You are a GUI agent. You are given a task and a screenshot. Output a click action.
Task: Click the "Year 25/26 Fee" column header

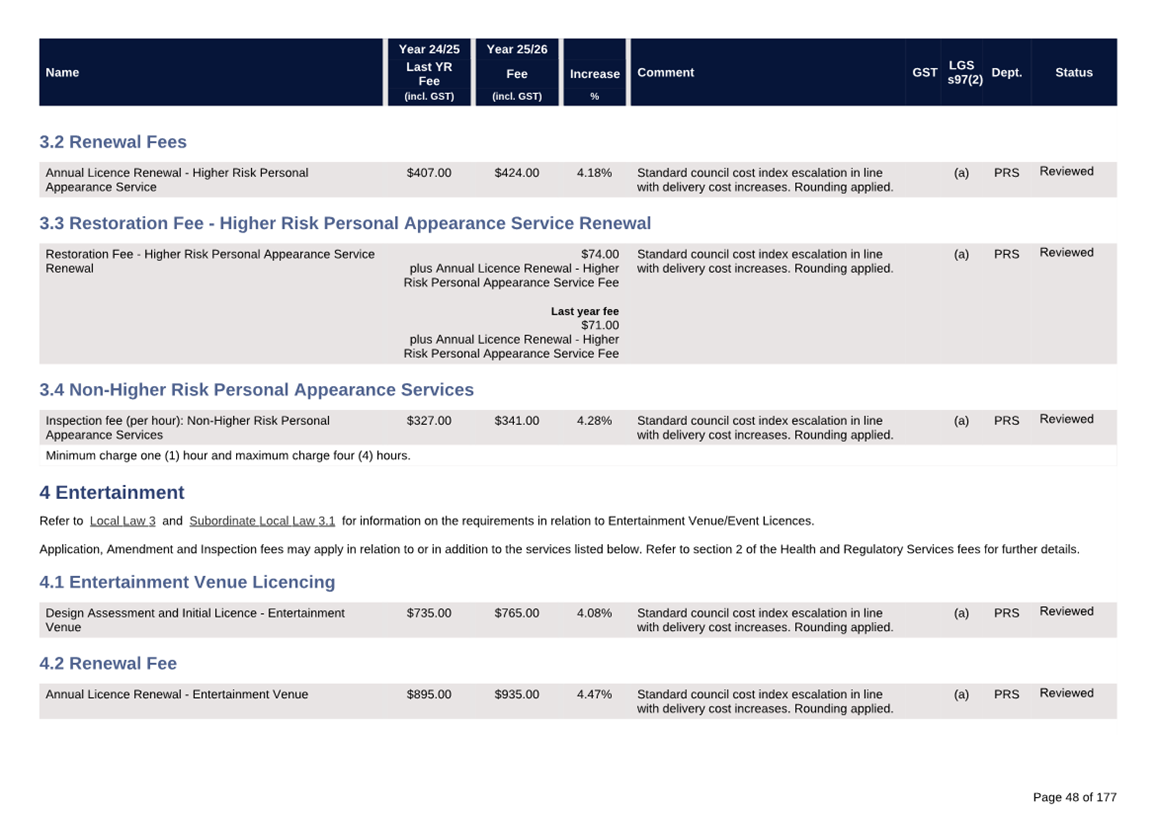click(x=517, y=73)
